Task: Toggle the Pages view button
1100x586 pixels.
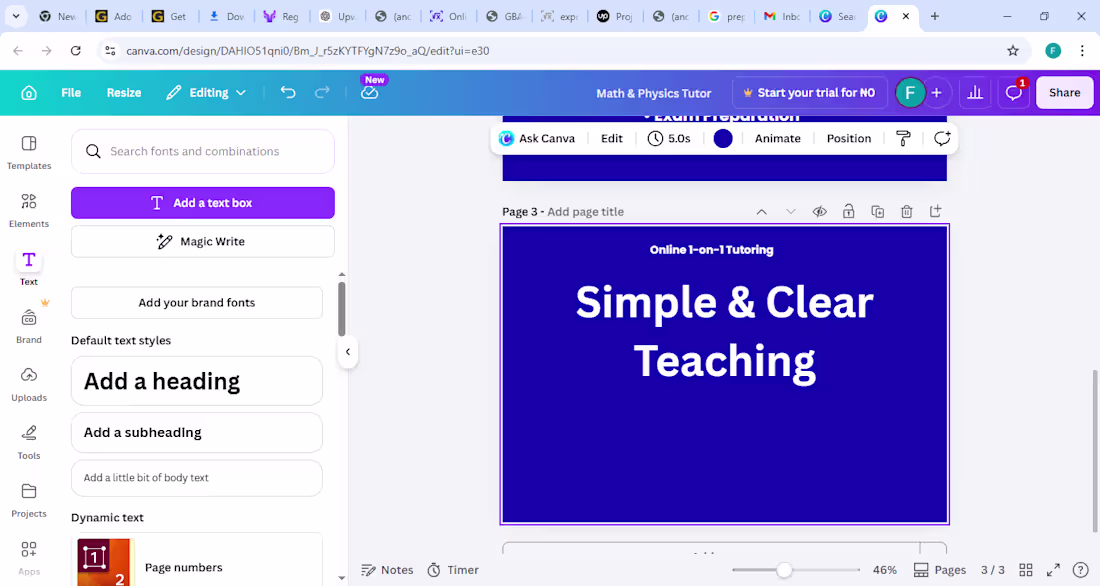Action: 940,570
